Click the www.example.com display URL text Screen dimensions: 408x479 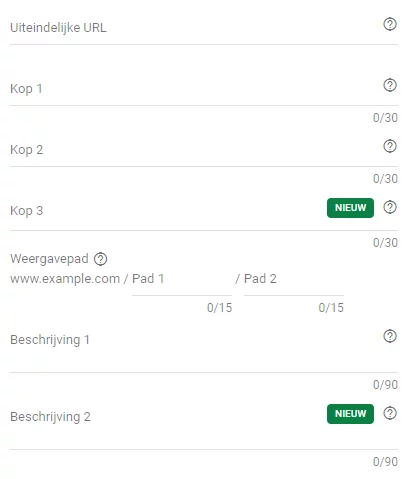(65, 279)
